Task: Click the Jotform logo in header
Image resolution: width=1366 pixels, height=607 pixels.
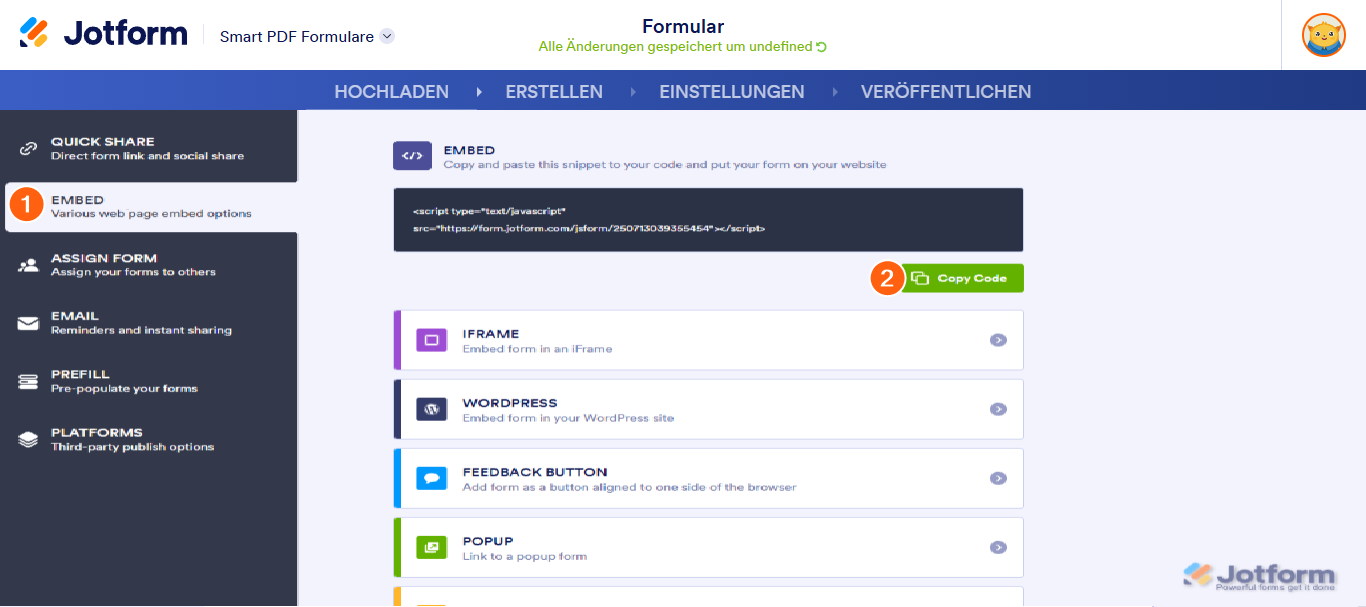Action: (x=103, y=33)
